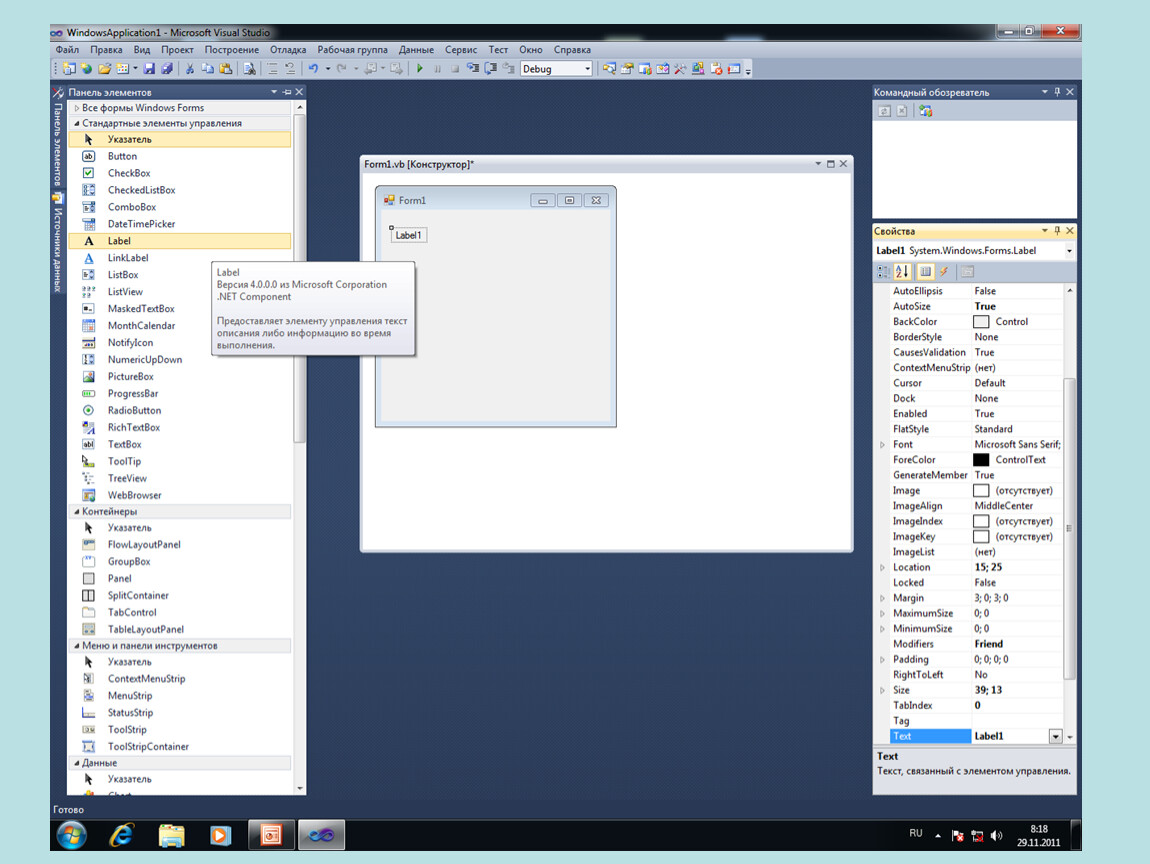Viewport: 1150px width, 864px height.
Task: Open the object selector dropdown in Properties
Action: tap(1069, 251)
